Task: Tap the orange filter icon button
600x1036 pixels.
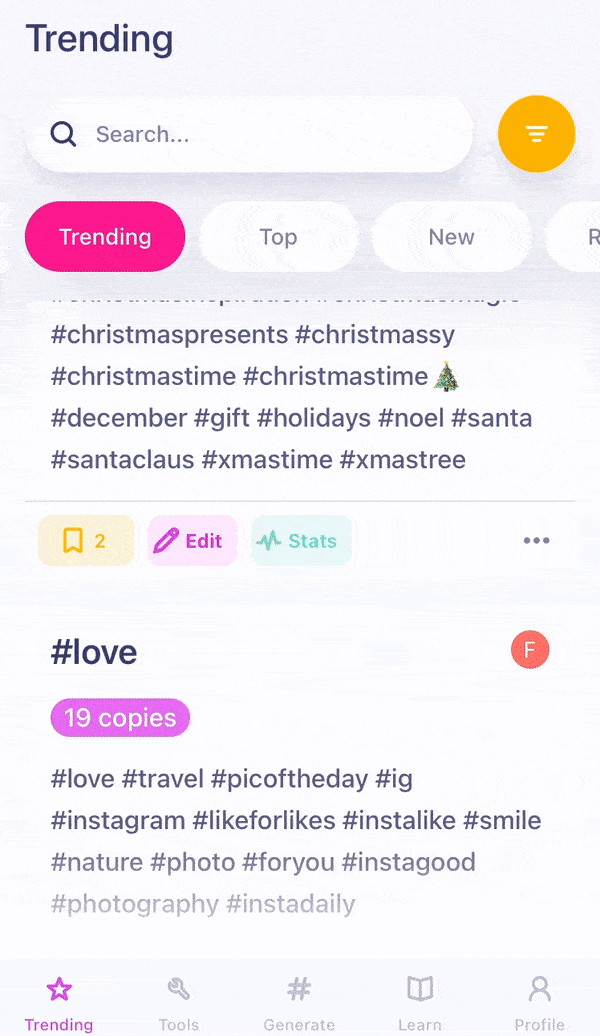Action: [536, 134]
